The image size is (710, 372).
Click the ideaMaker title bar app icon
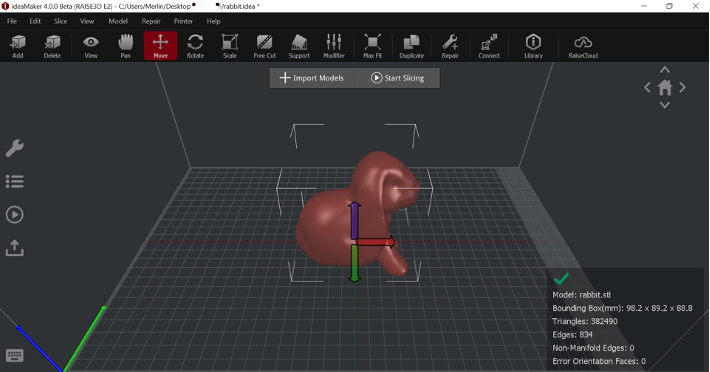(x=5, y=6)
